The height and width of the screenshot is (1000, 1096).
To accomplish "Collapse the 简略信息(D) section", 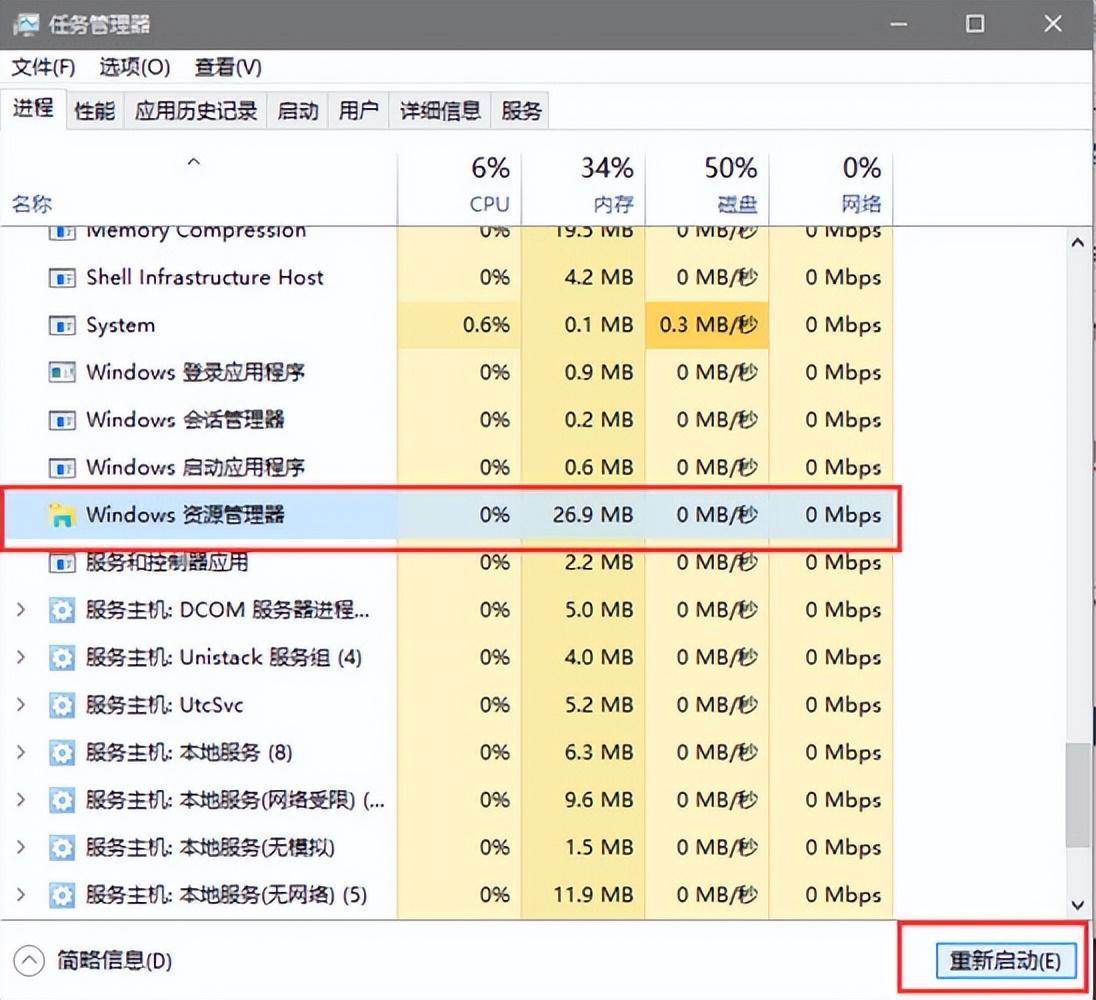I will pyautogui.click(x=30, y=959).
